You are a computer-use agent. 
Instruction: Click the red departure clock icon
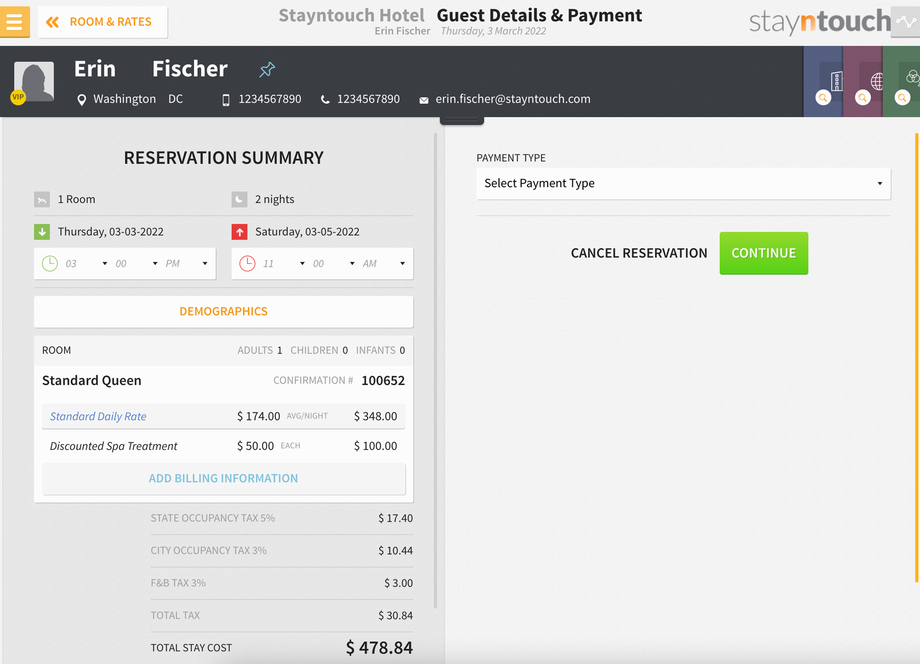point(248,263)
